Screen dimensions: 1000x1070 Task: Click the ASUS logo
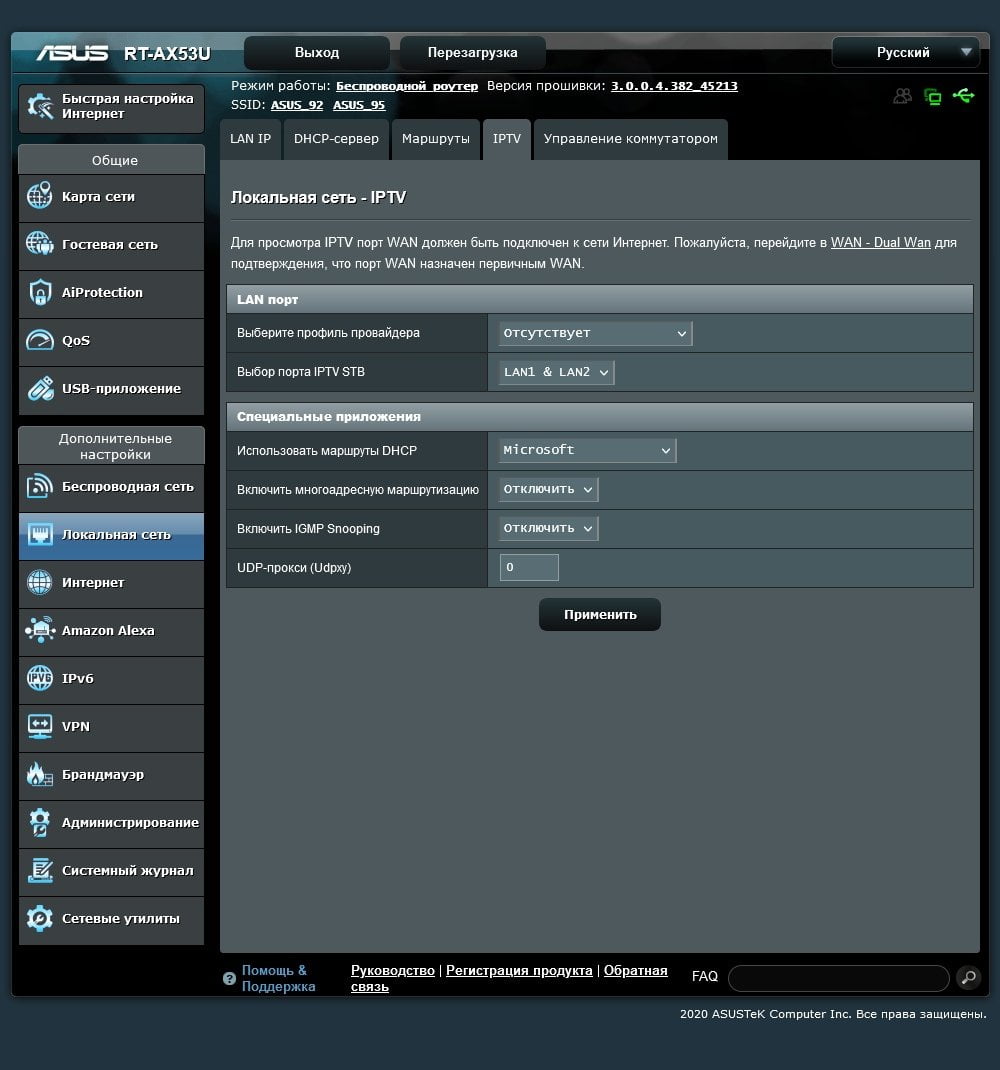72,53
